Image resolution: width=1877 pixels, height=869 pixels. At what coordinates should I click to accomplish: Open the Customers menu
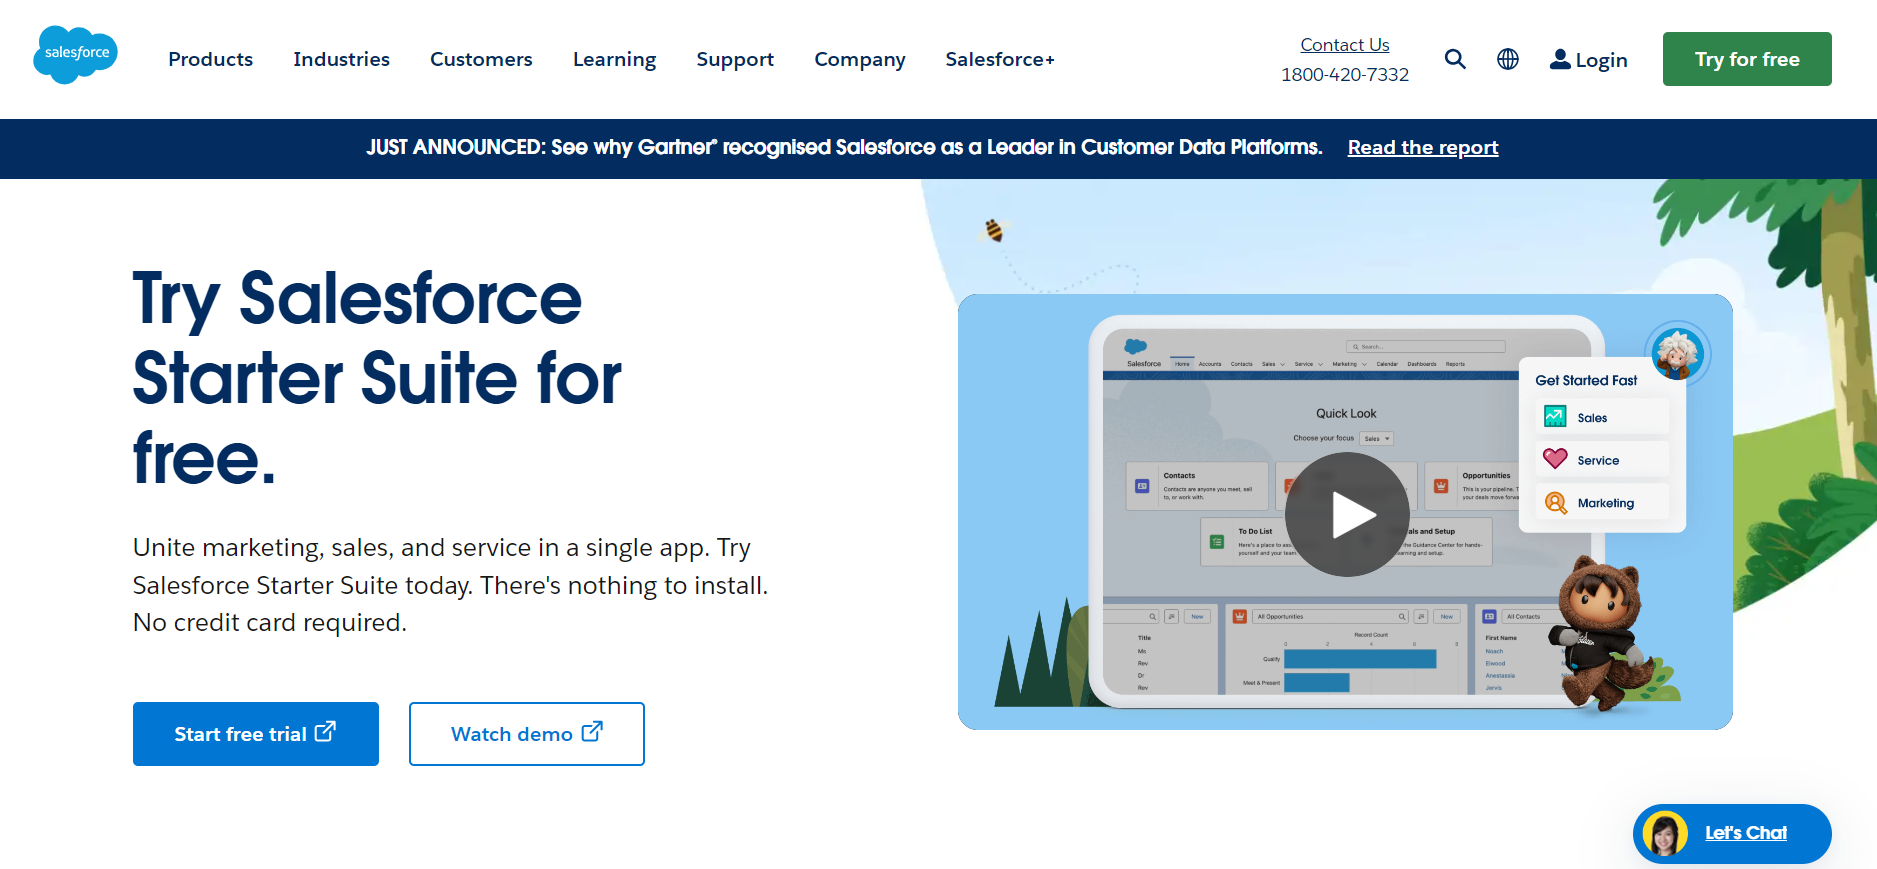click(x=481, y=59)
